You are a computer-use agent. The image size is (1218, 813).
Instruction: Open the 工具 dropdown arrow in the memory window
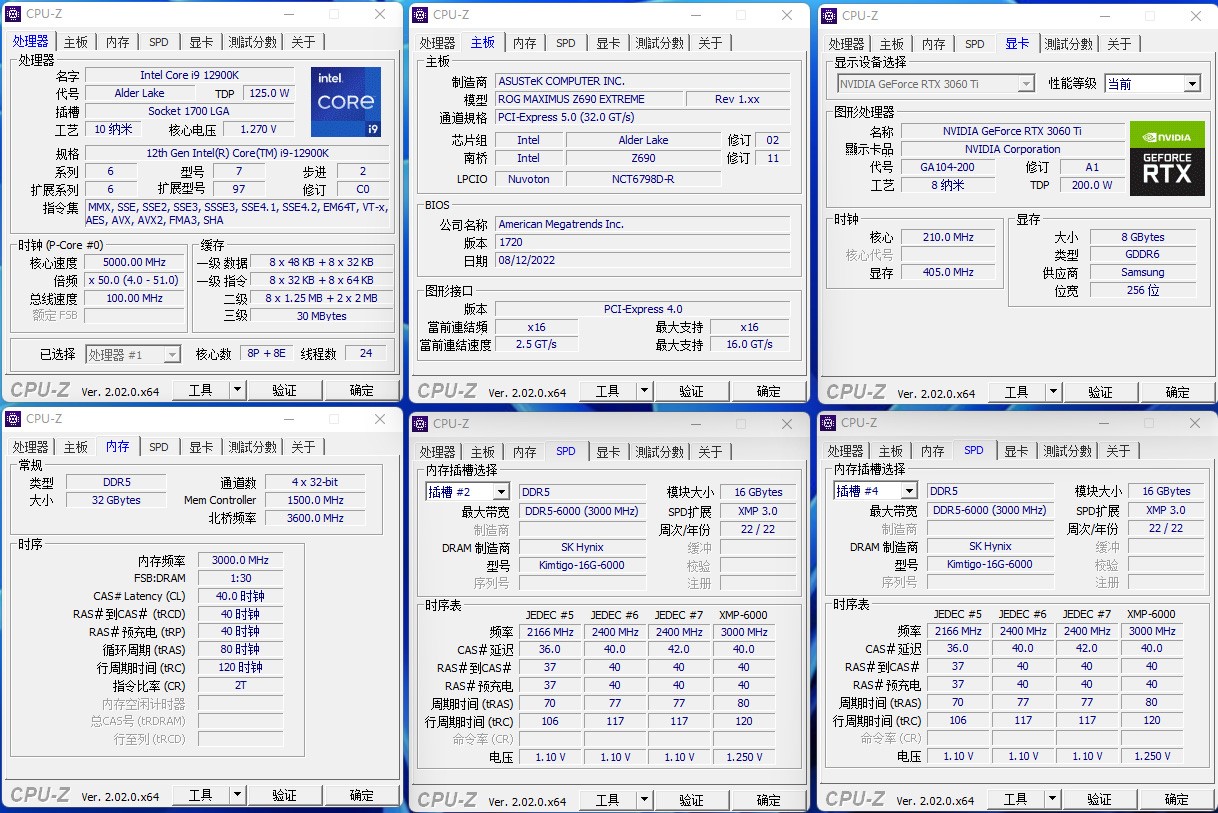(x=238, y=796)
